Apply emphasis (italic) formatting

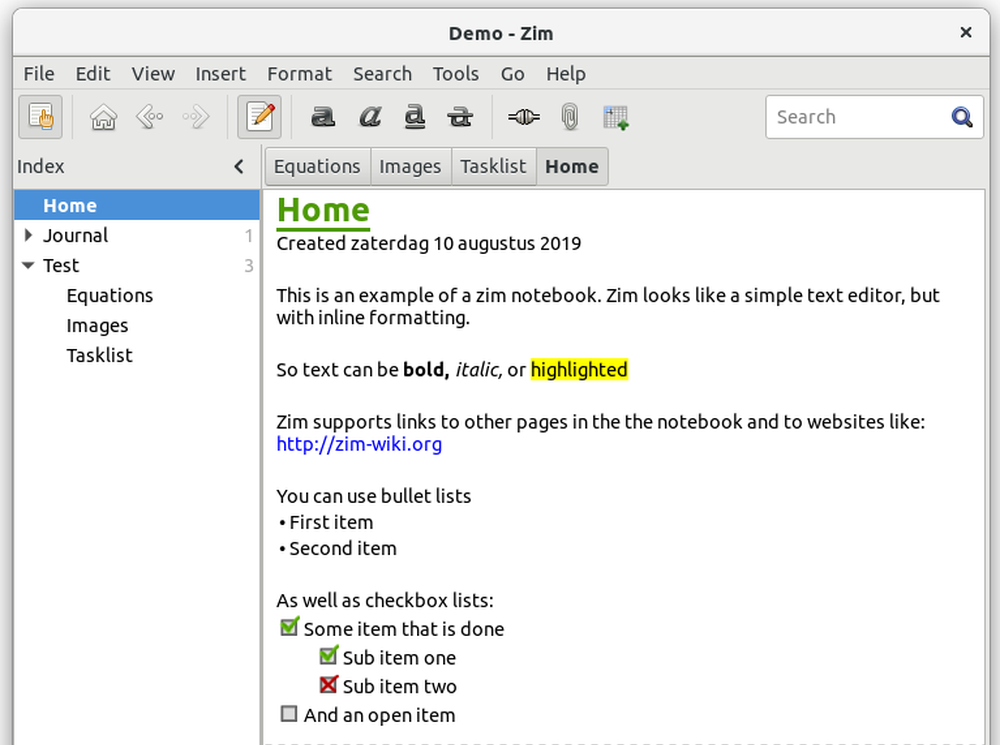370,117
